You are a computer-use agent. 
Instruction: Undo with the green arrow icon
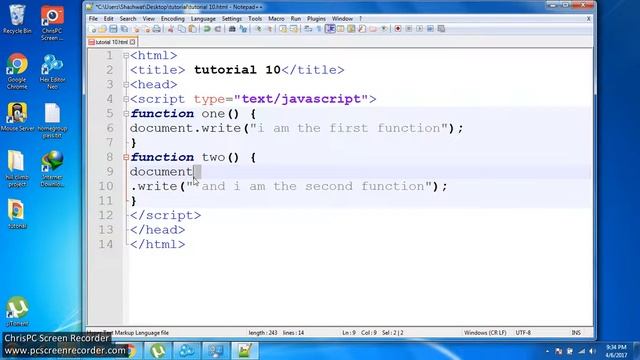(x=207, y=29)
